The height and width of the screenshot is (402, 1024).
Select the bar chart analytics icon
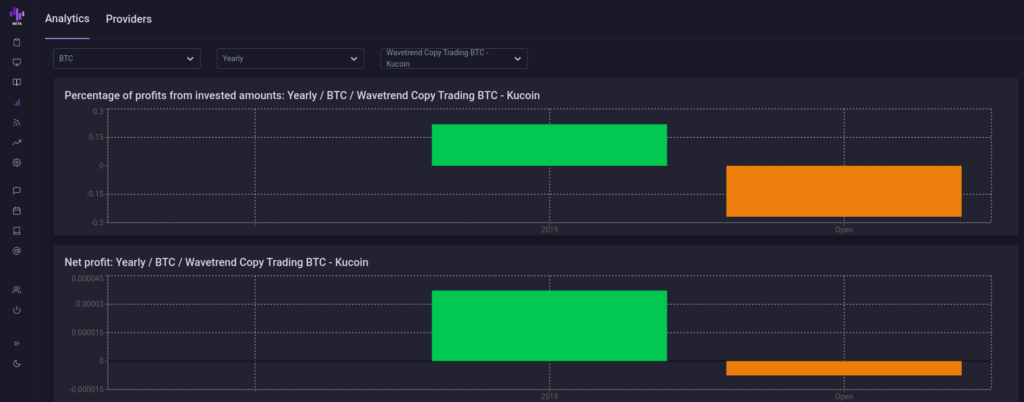16,102
